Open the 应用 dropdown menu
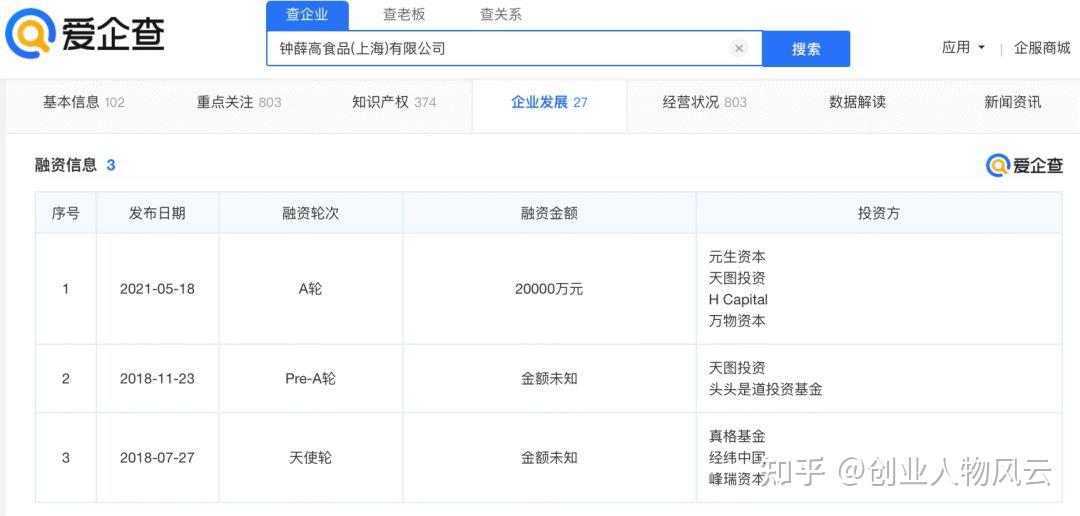The width and height of the screenshot is (1080, 516). coord(964,48)
